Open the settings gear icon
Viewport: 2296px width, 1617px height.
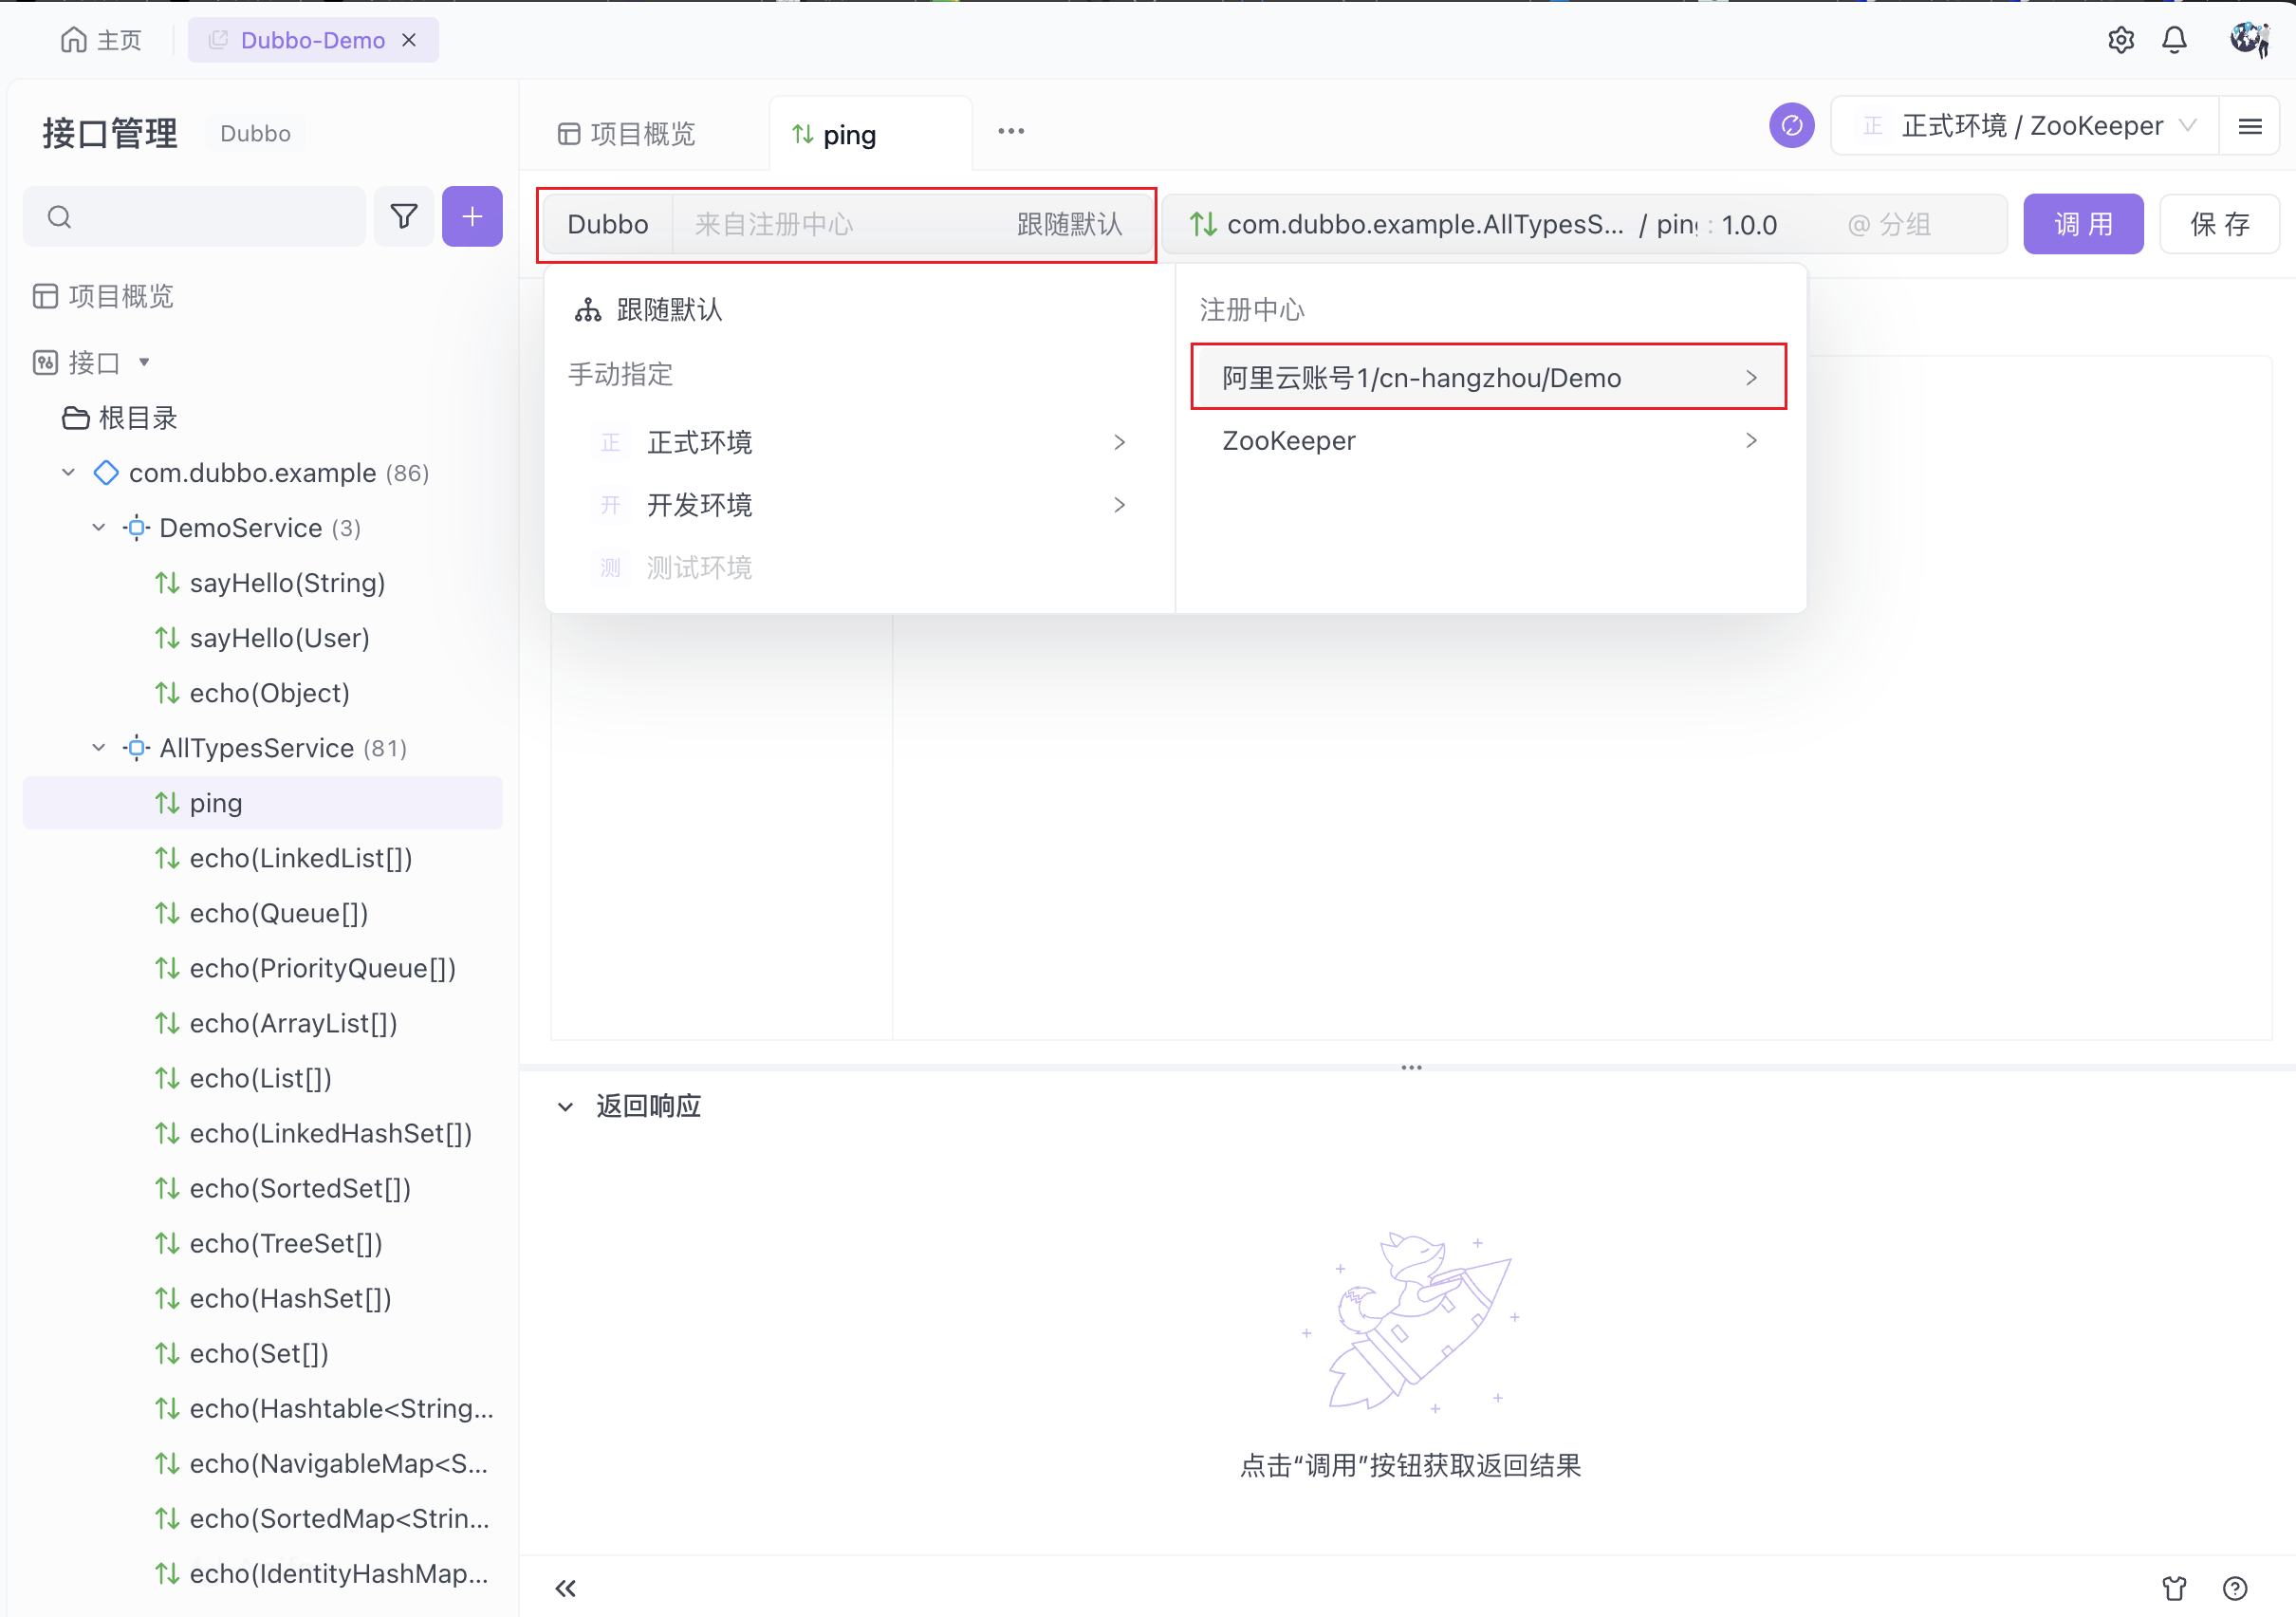tap(2120, 40)
